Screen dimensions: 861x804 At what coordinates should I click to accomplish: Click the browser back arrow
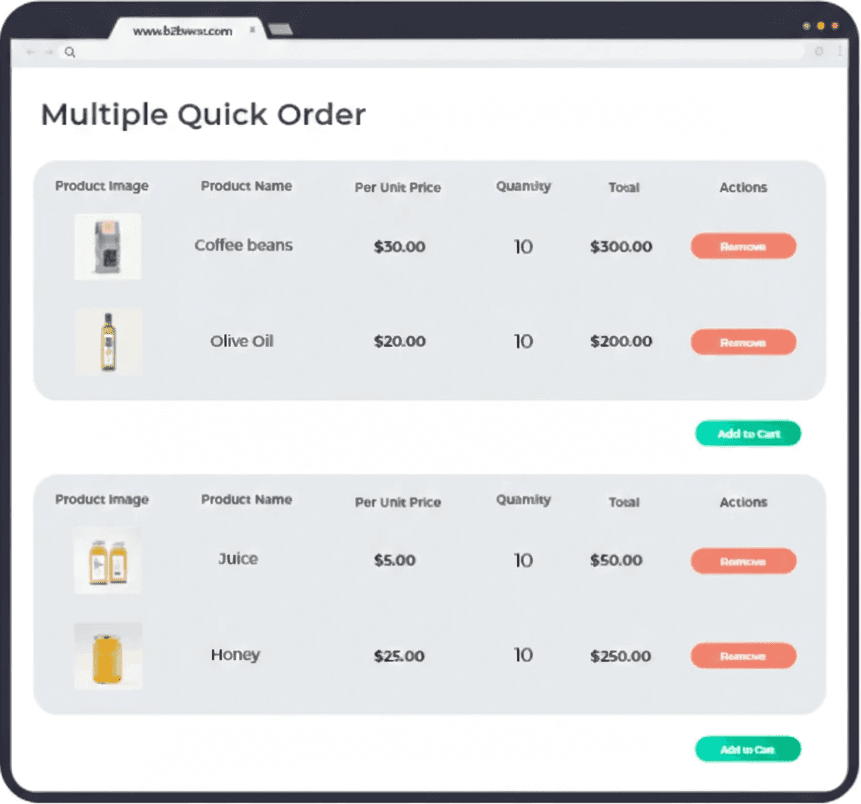point(30,52)
